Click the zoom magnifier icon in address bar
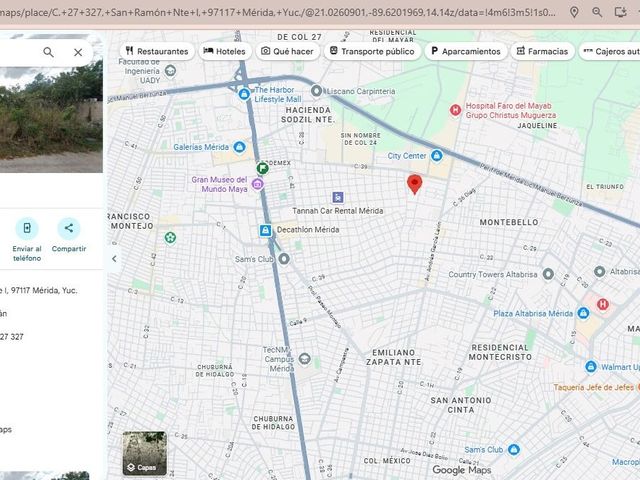 (597, 12)
